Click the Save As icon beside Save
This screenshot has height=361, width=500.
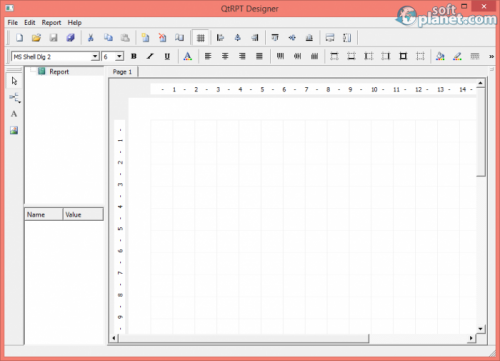coord(70,38)
